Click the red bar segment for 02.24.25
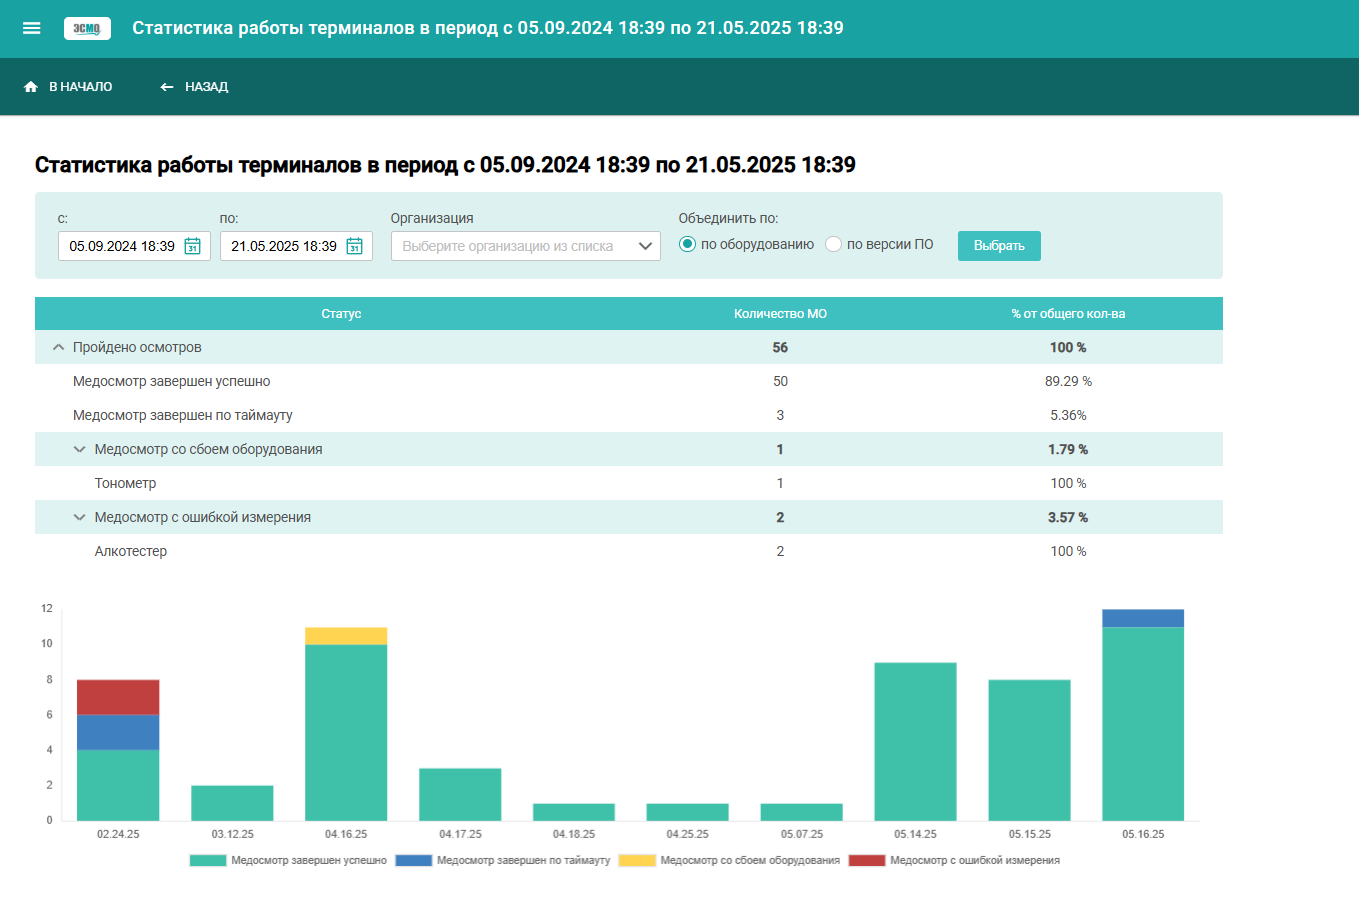This screenshot has height=910, width=1359. pos(118,697)
